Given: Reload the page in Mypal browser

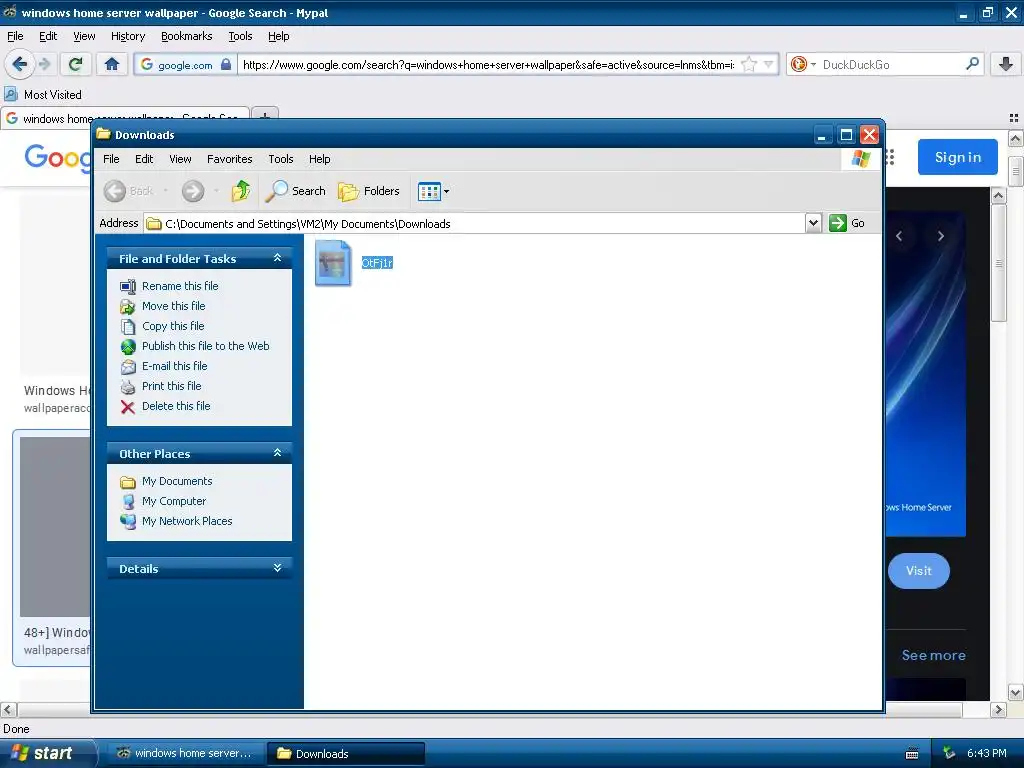Looking at the screenshot, I should coord(75,64).
